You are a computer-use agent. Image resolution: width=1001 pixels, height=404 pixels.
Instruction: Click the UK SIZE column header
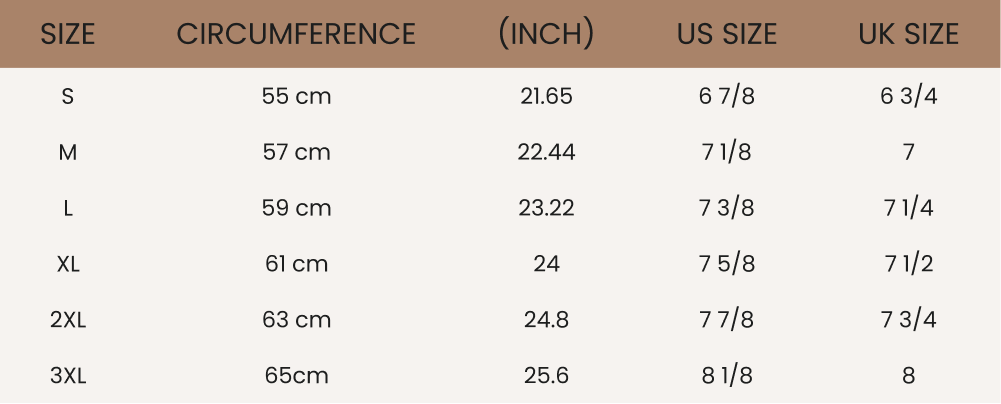click(908, 34)
